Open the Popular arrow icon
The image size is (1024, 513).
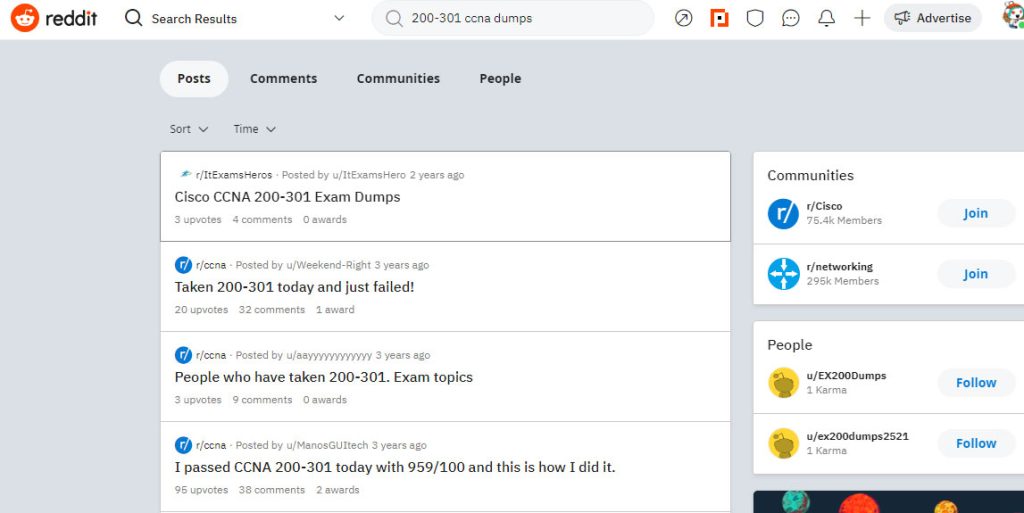click(684, 18)
